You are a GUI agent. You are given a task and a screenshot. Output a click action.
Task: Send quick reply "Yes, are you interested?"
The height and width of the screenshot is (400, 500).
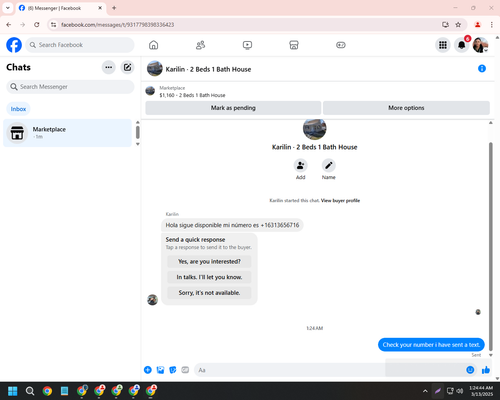tap(209, 262)
